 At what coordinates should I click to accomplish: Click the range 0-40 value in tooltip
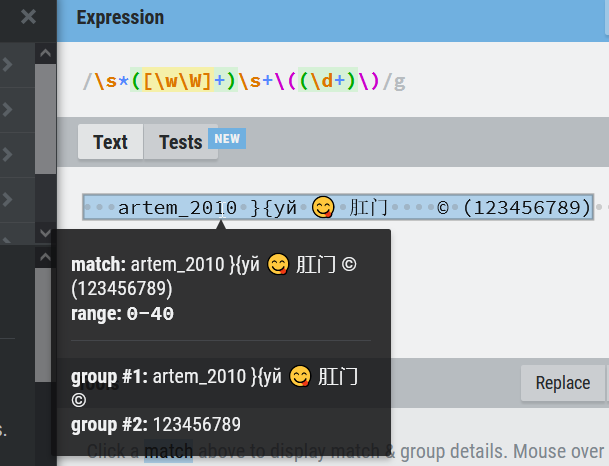click(x=150, y=314)
